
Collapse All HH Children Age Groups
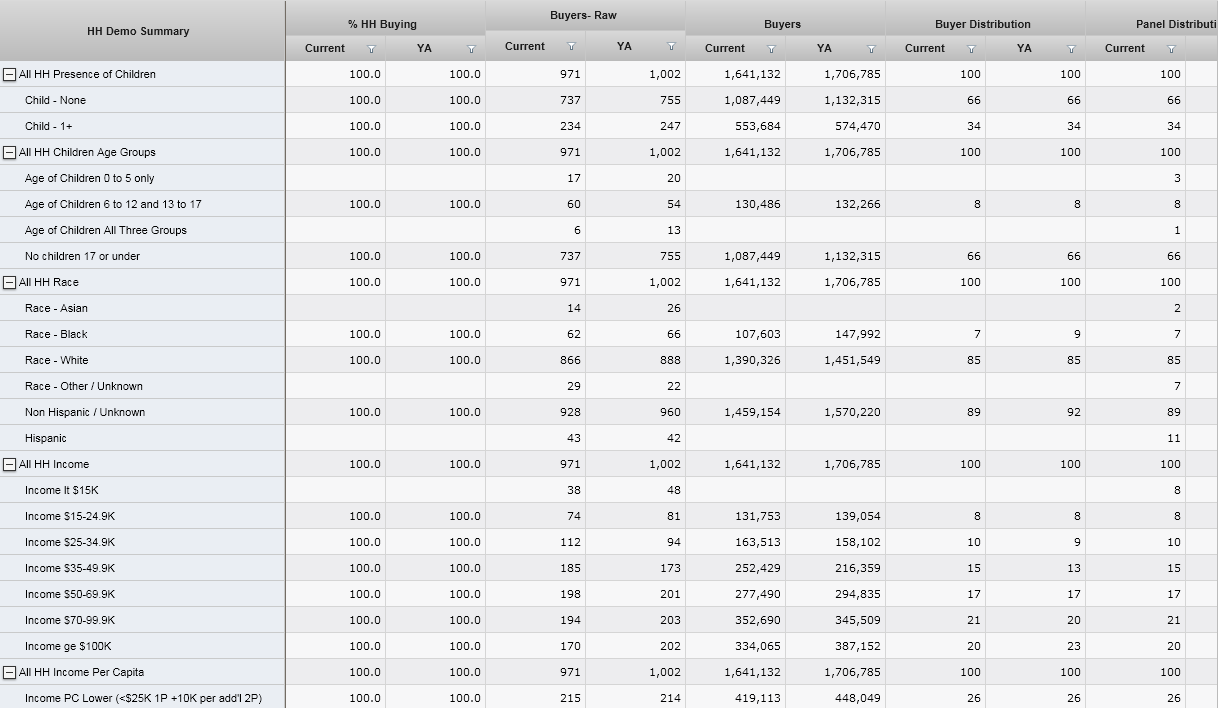[x=10, y=152]
